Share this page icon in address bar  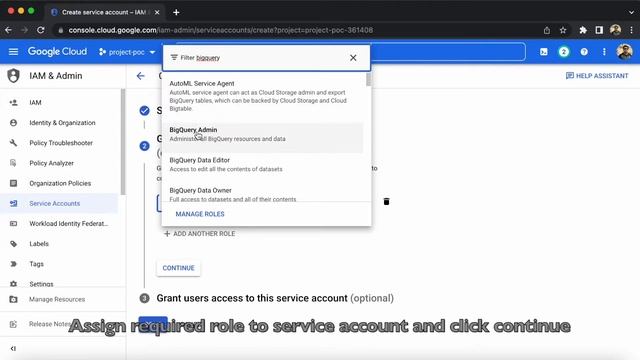[x=547, y=30]
